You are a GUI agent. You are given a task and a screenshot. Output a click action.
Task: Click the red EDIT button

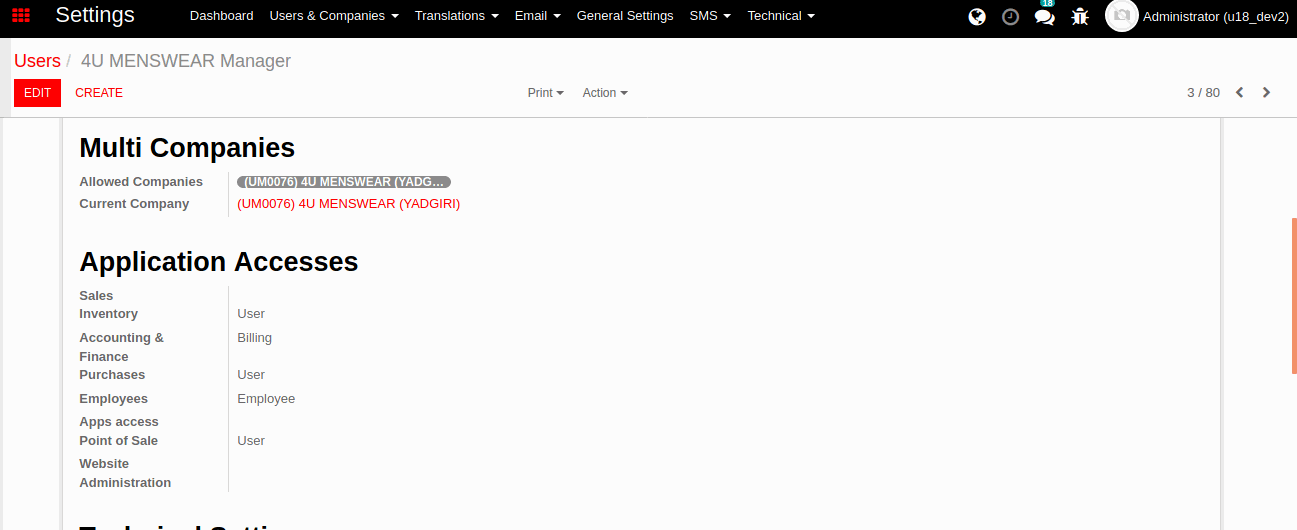click(x=37, y=93)
